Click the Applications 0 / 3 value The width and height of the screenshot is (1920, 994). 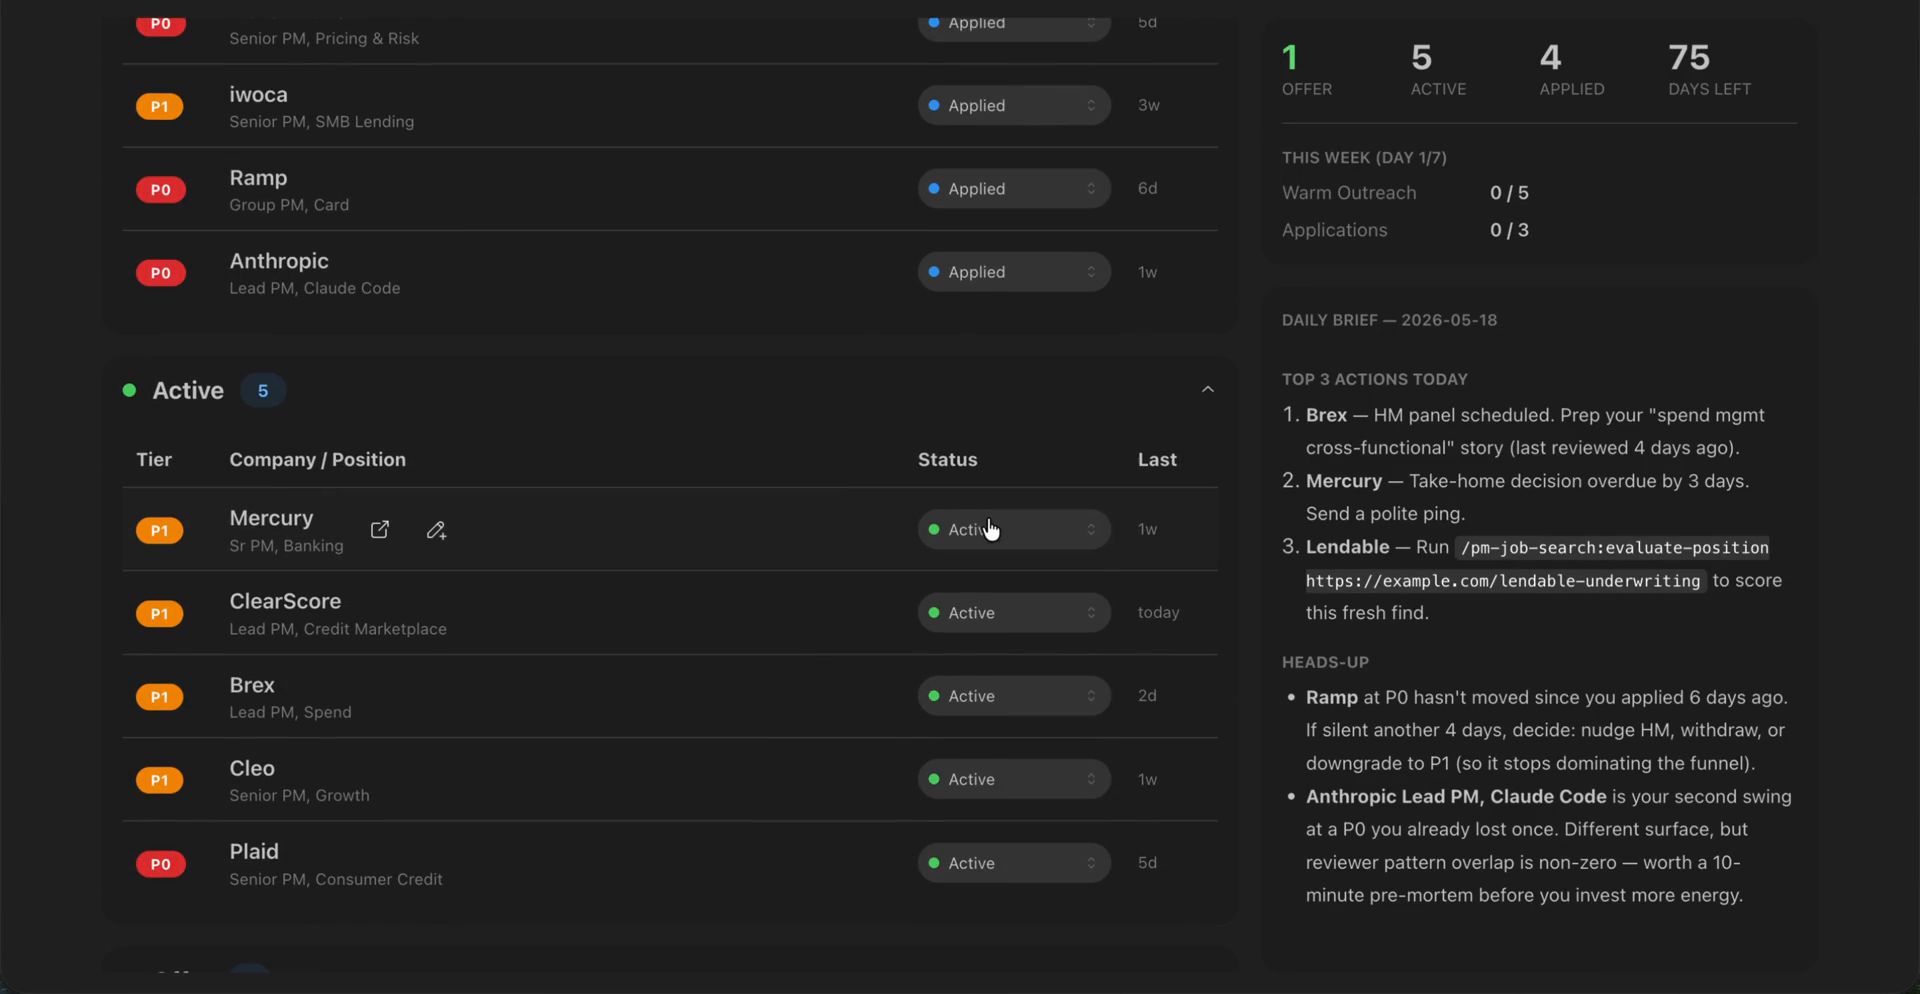point(1509,230)
